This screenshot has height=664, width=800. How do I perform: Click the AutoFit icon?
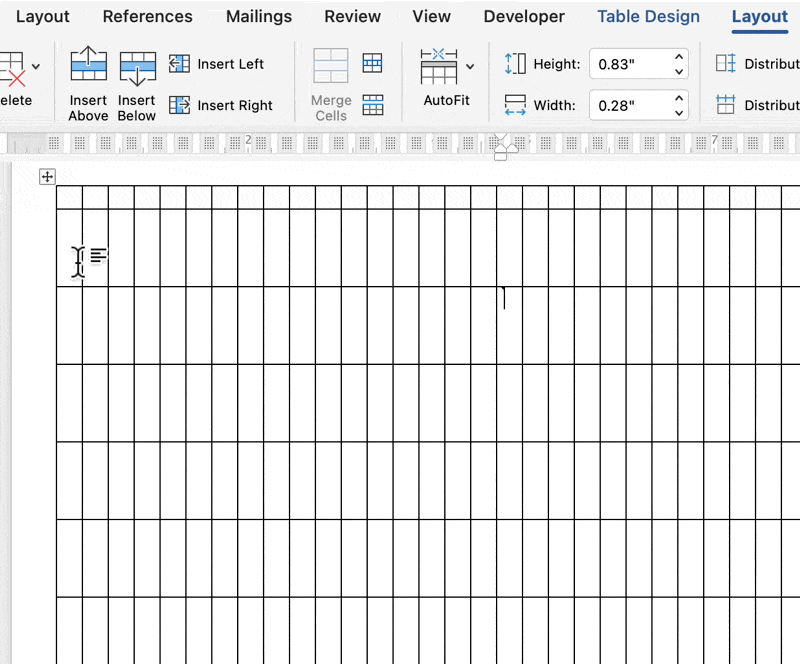click(439, 66)
